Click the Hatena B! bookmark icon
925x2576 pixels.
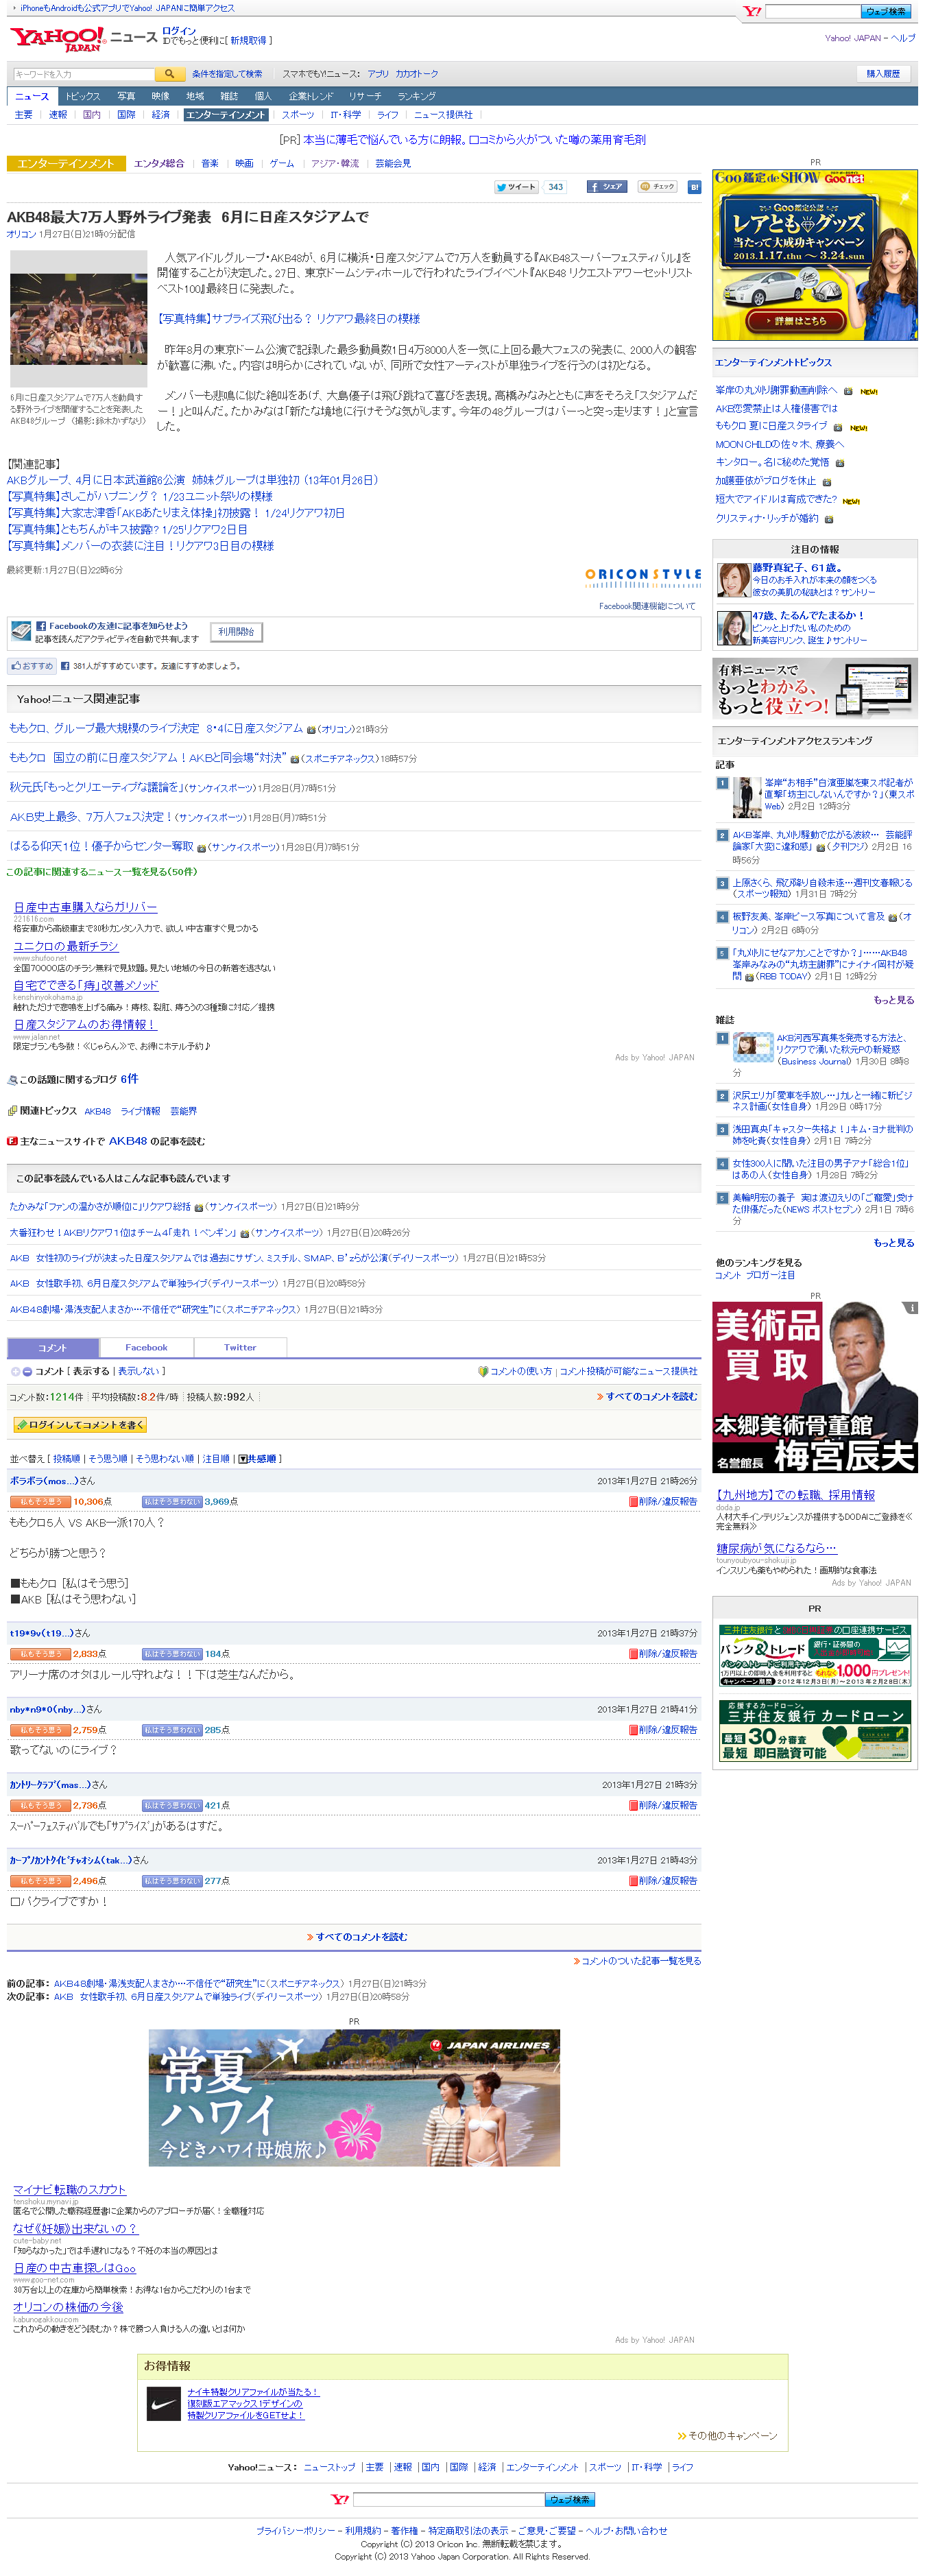pos(694,187)
